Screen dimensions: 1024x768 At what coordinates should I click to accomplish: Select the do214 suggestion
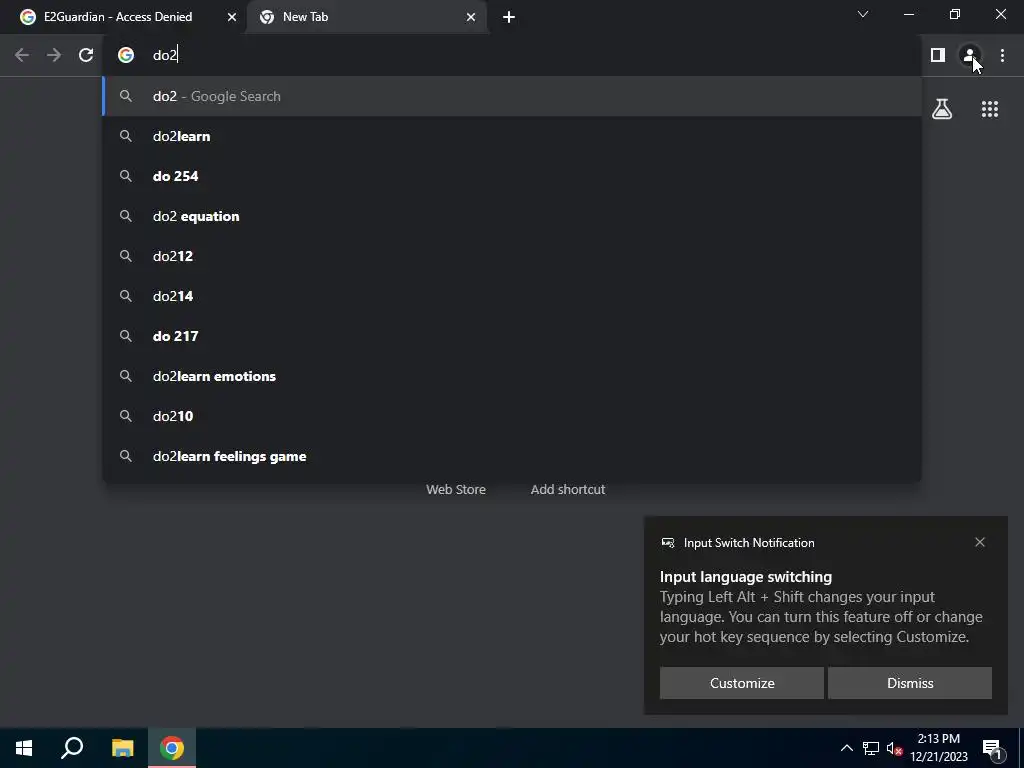pos(512,296)
